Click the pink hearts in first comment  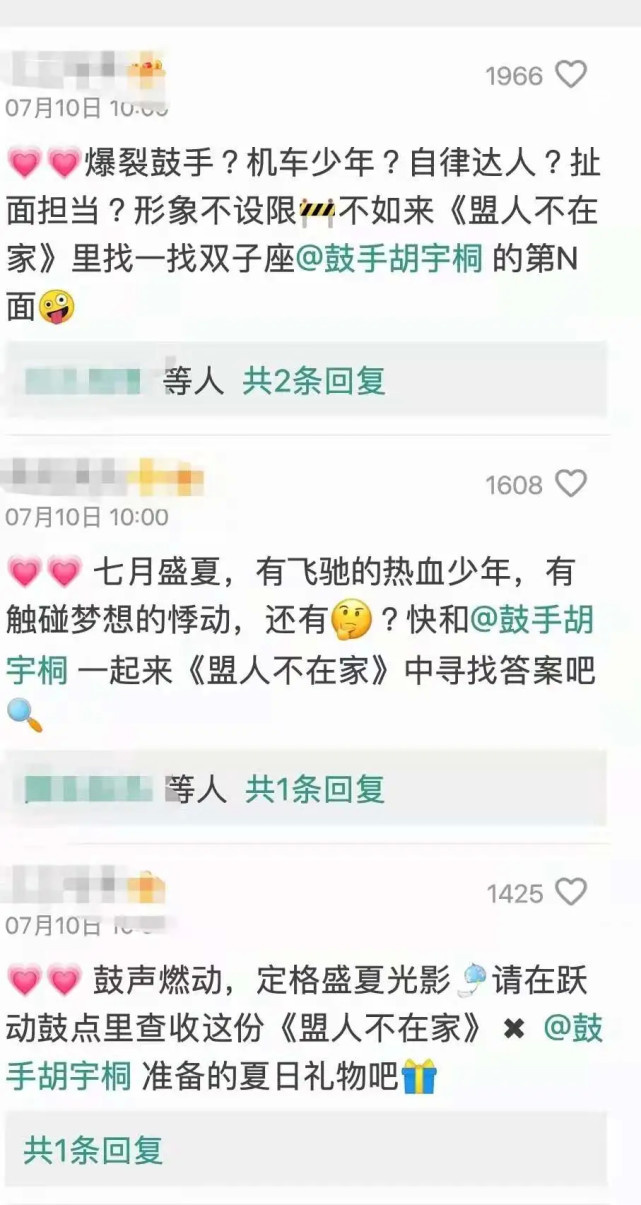tap(43, 163)
